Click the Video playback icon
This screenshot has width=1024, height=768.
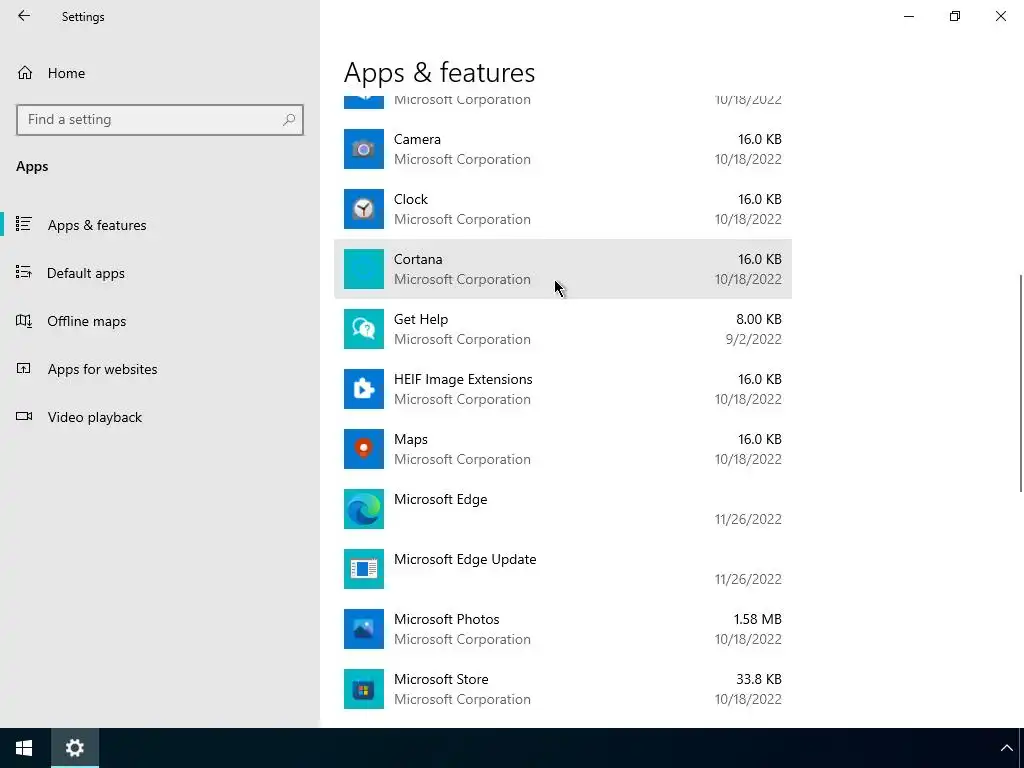point(24,417)
